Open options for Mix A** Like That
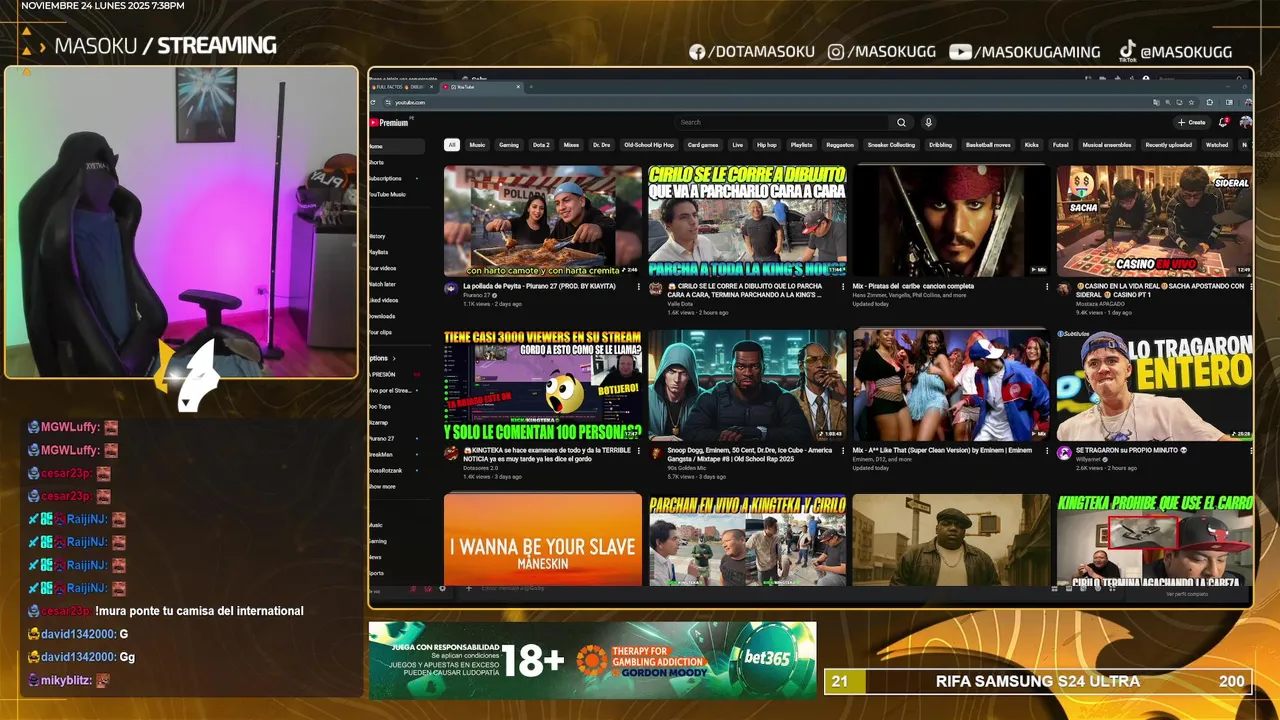1280x720 pixels. tap(1047, 451)
